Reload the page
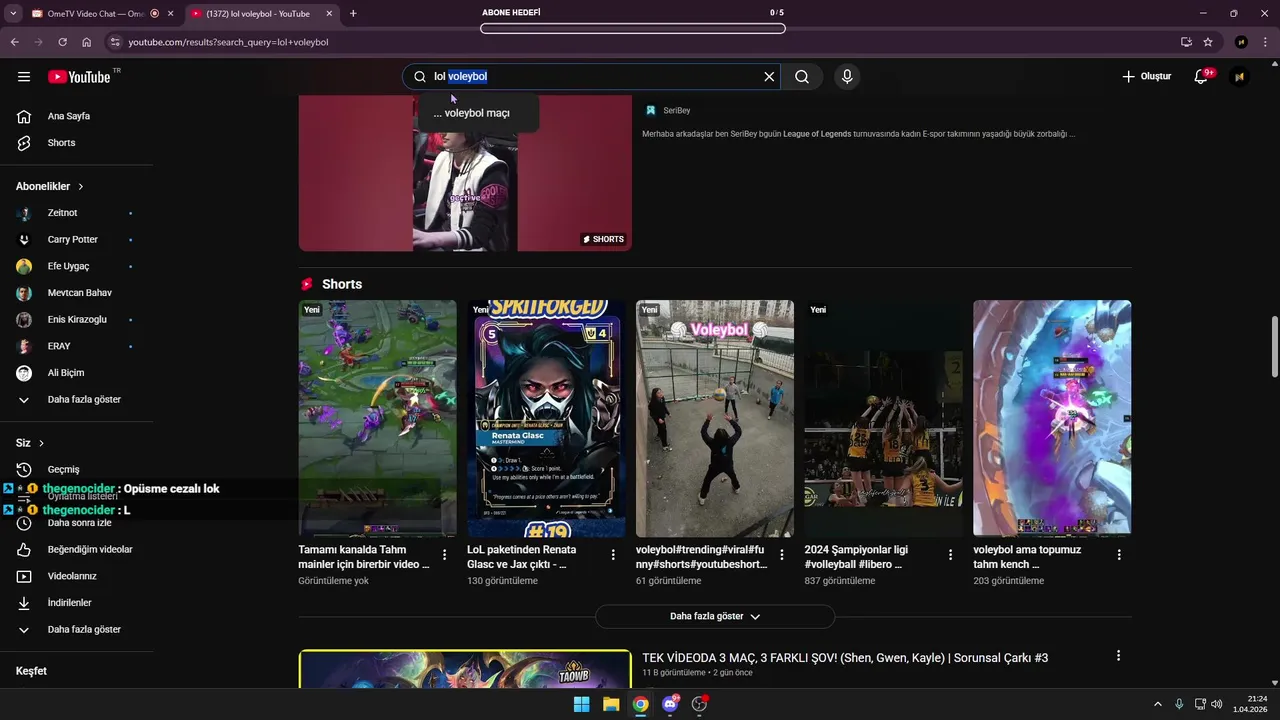The width and height of the screenshot is (1280, 720). click(x=62, y=42)
